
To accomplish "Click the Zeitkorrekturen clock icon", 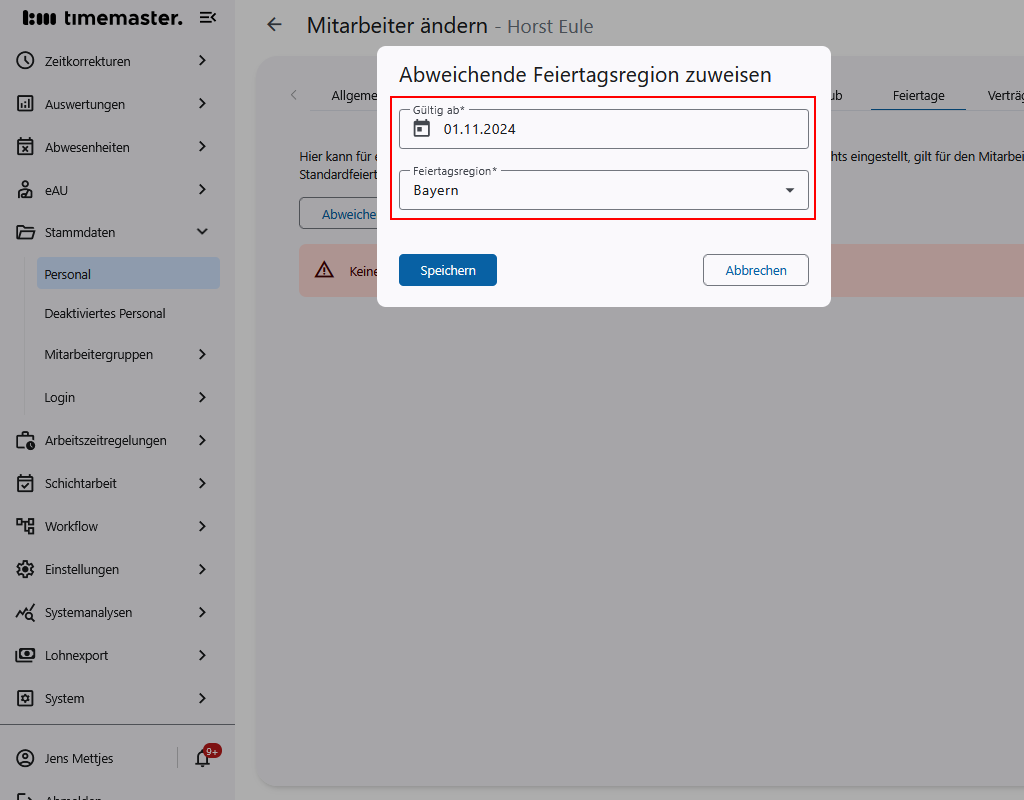I will point(26,61).
